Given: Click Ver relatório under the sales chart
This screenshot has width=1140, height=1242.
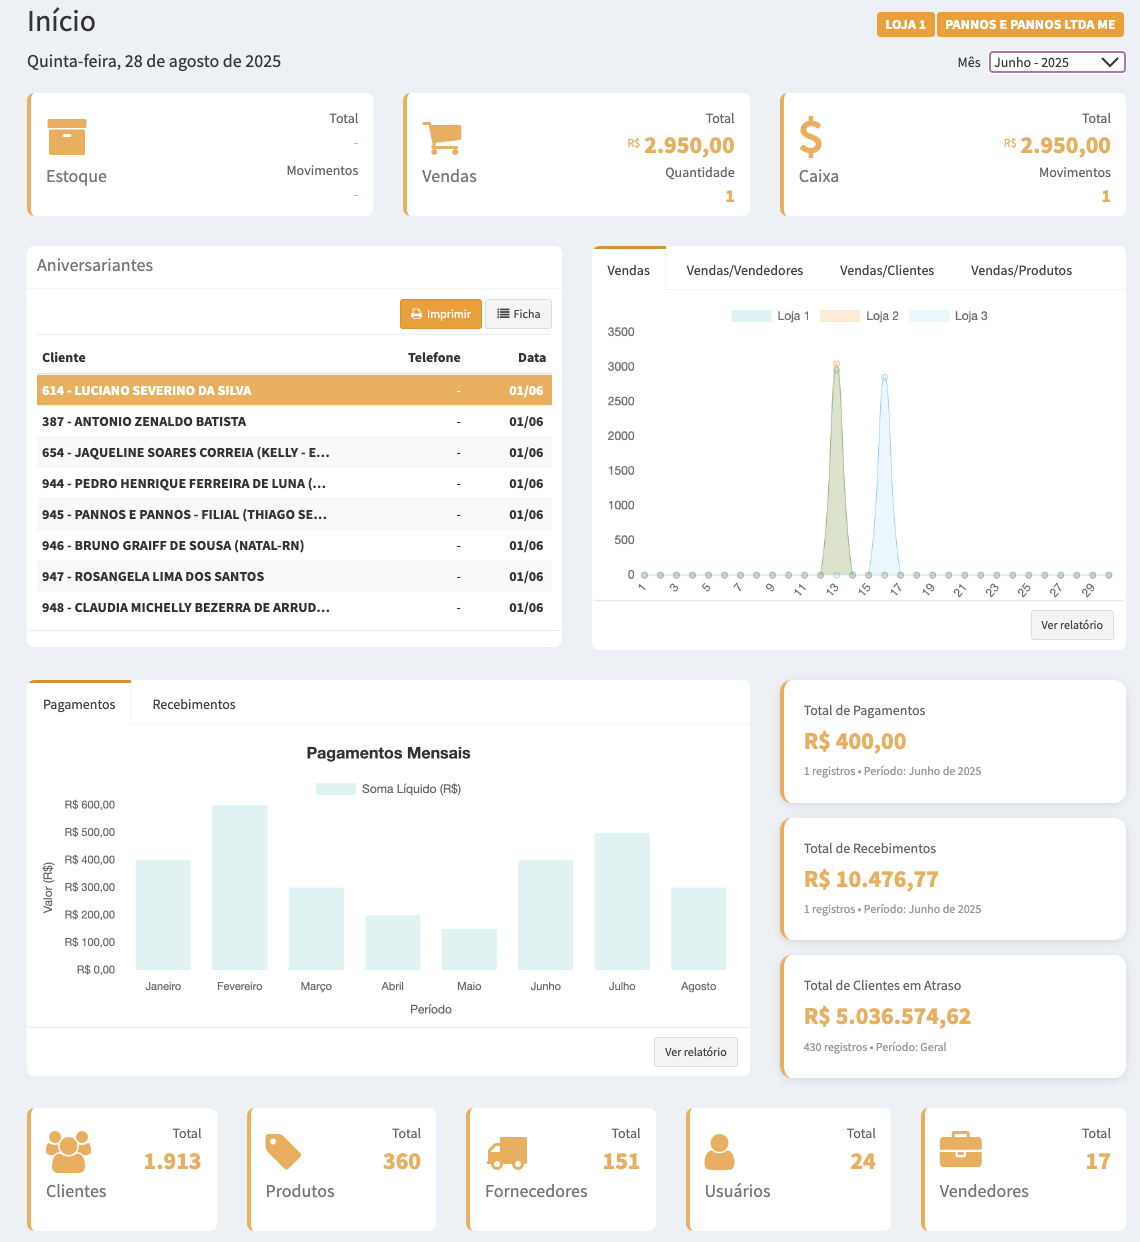Looking at the screenshot, I should 1071,625.
